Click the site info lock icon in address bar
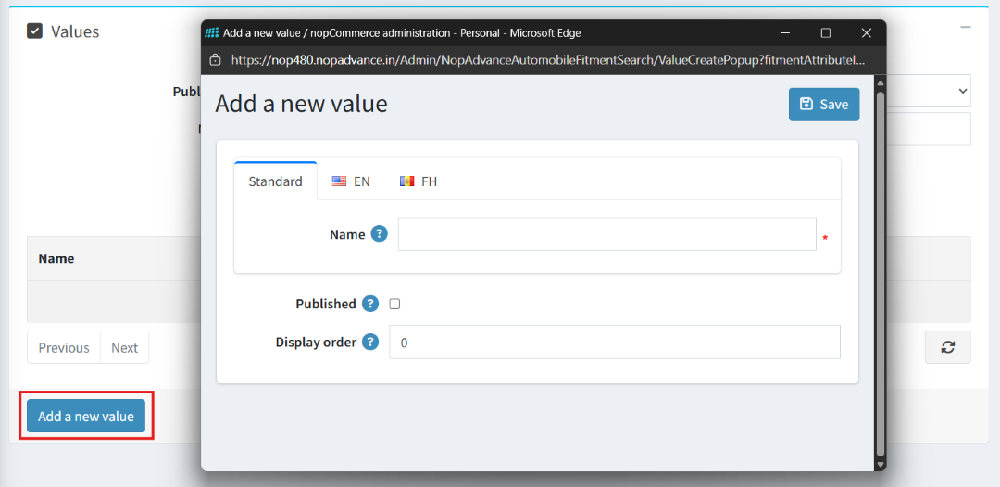 tap(216, 59)
